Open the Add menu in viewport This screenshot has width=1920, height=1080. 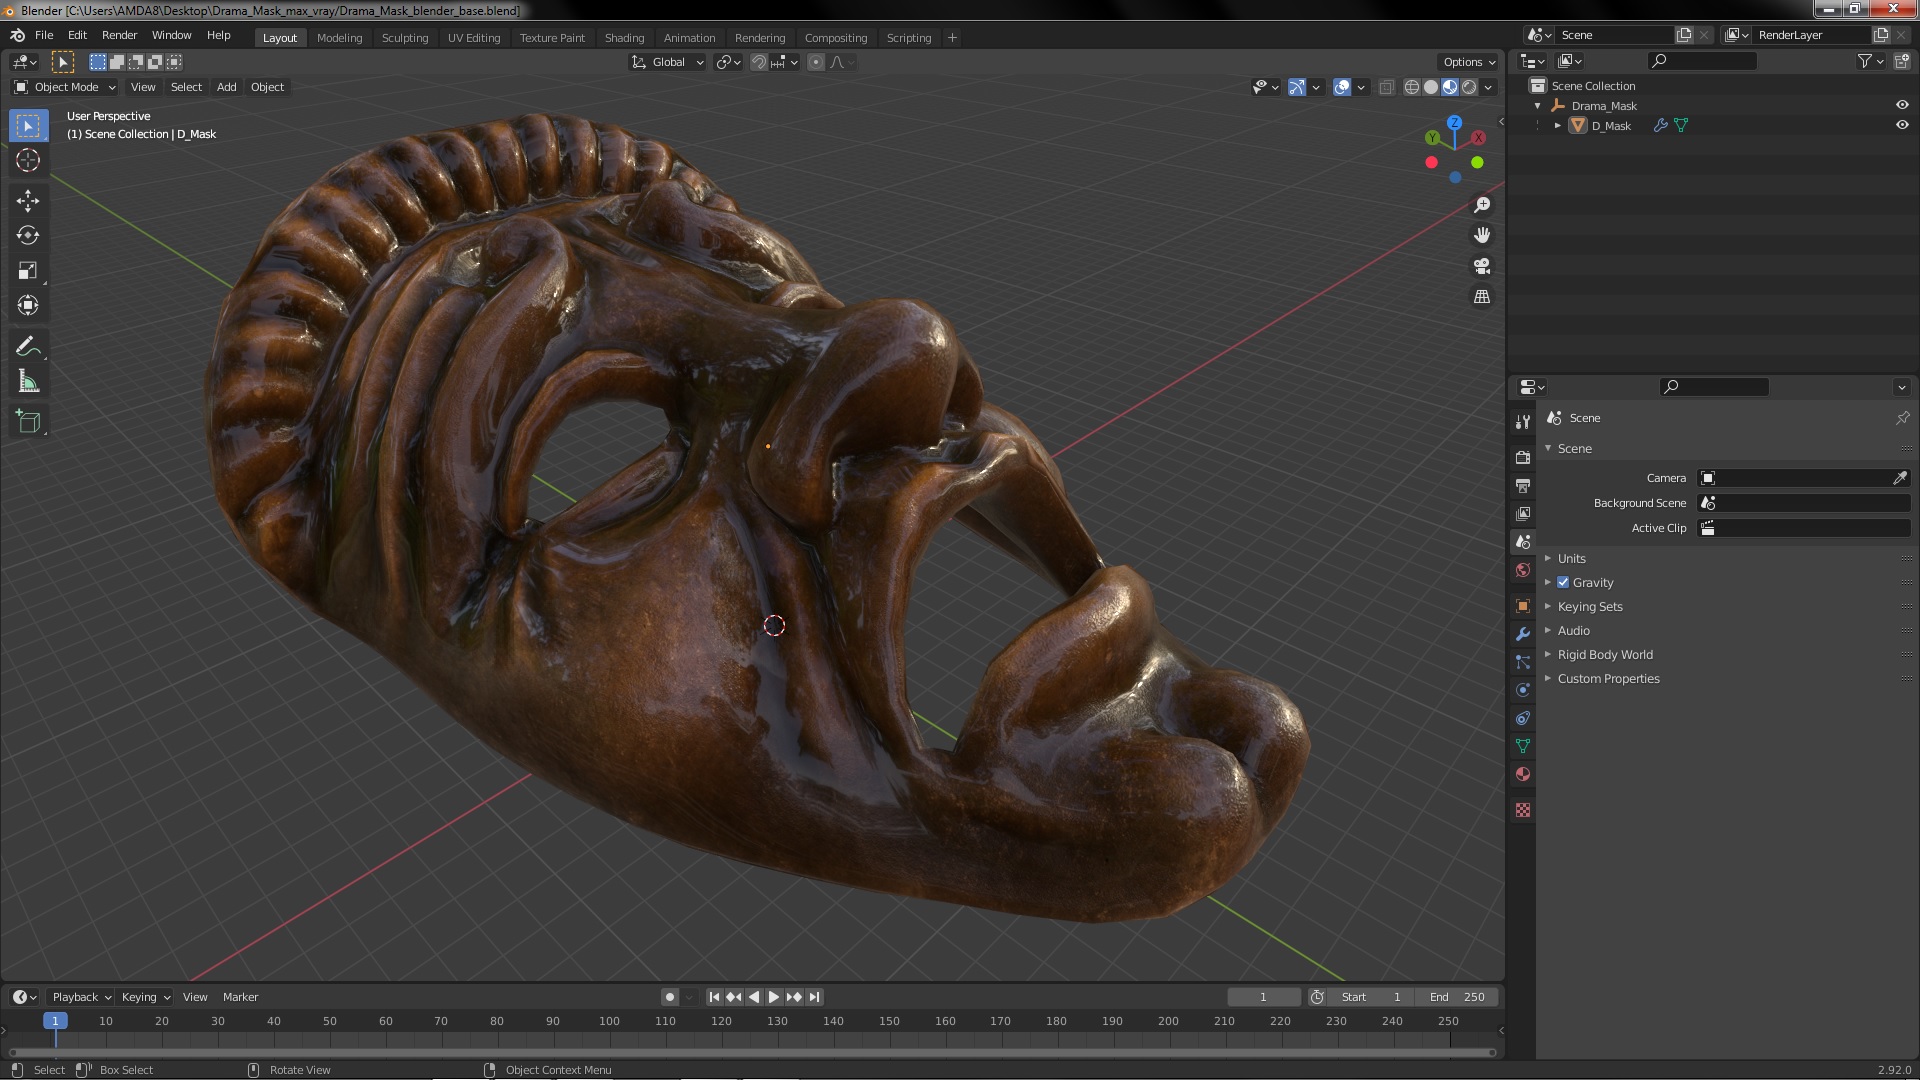[227, 87]
